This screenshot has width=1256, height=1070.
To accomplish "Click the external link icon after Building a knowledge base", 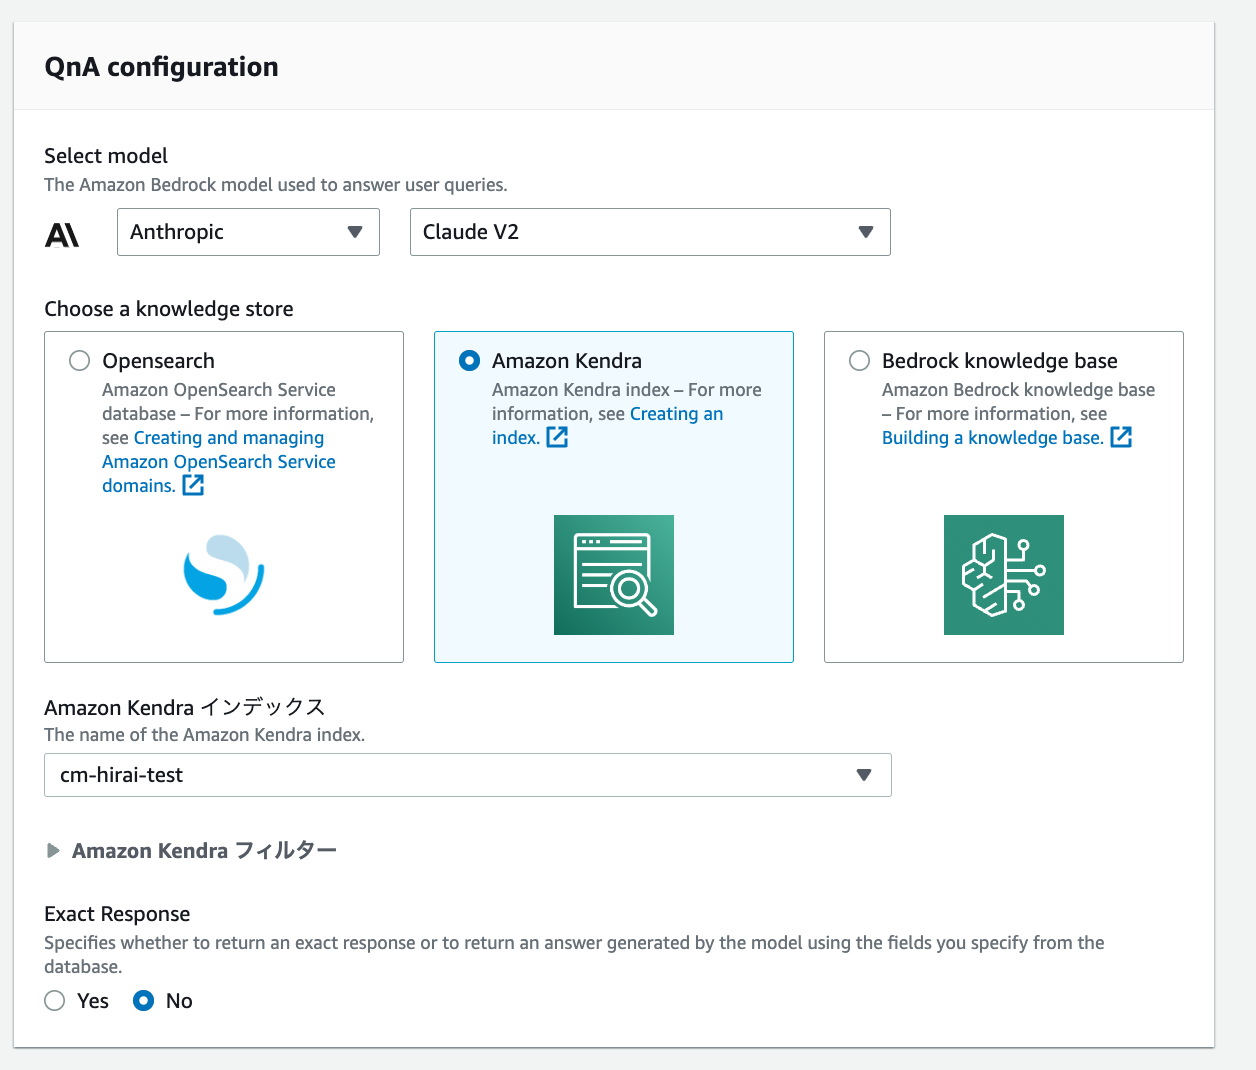I will [1121, 437].
